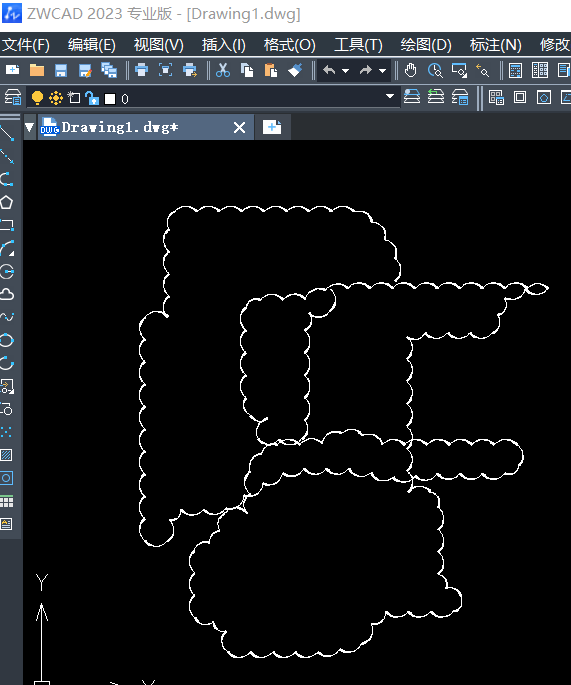Click the Save icon button
The width and height of the screenshot is (571, 685).
coord(61,70)
